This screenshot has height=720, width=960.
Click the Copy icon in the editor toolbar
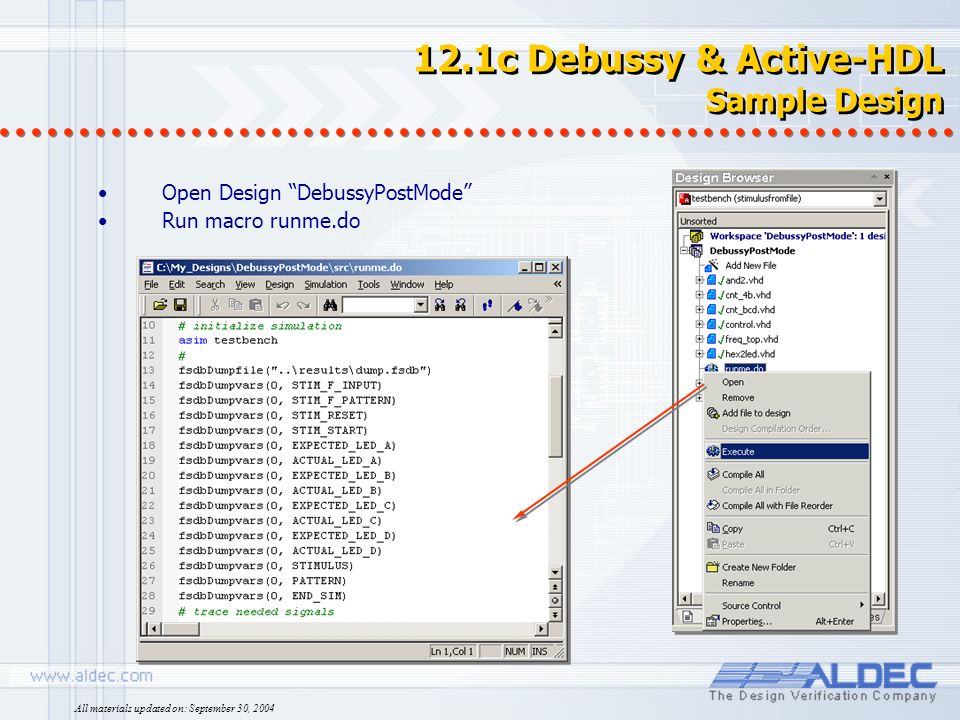(x=235, y=304)
